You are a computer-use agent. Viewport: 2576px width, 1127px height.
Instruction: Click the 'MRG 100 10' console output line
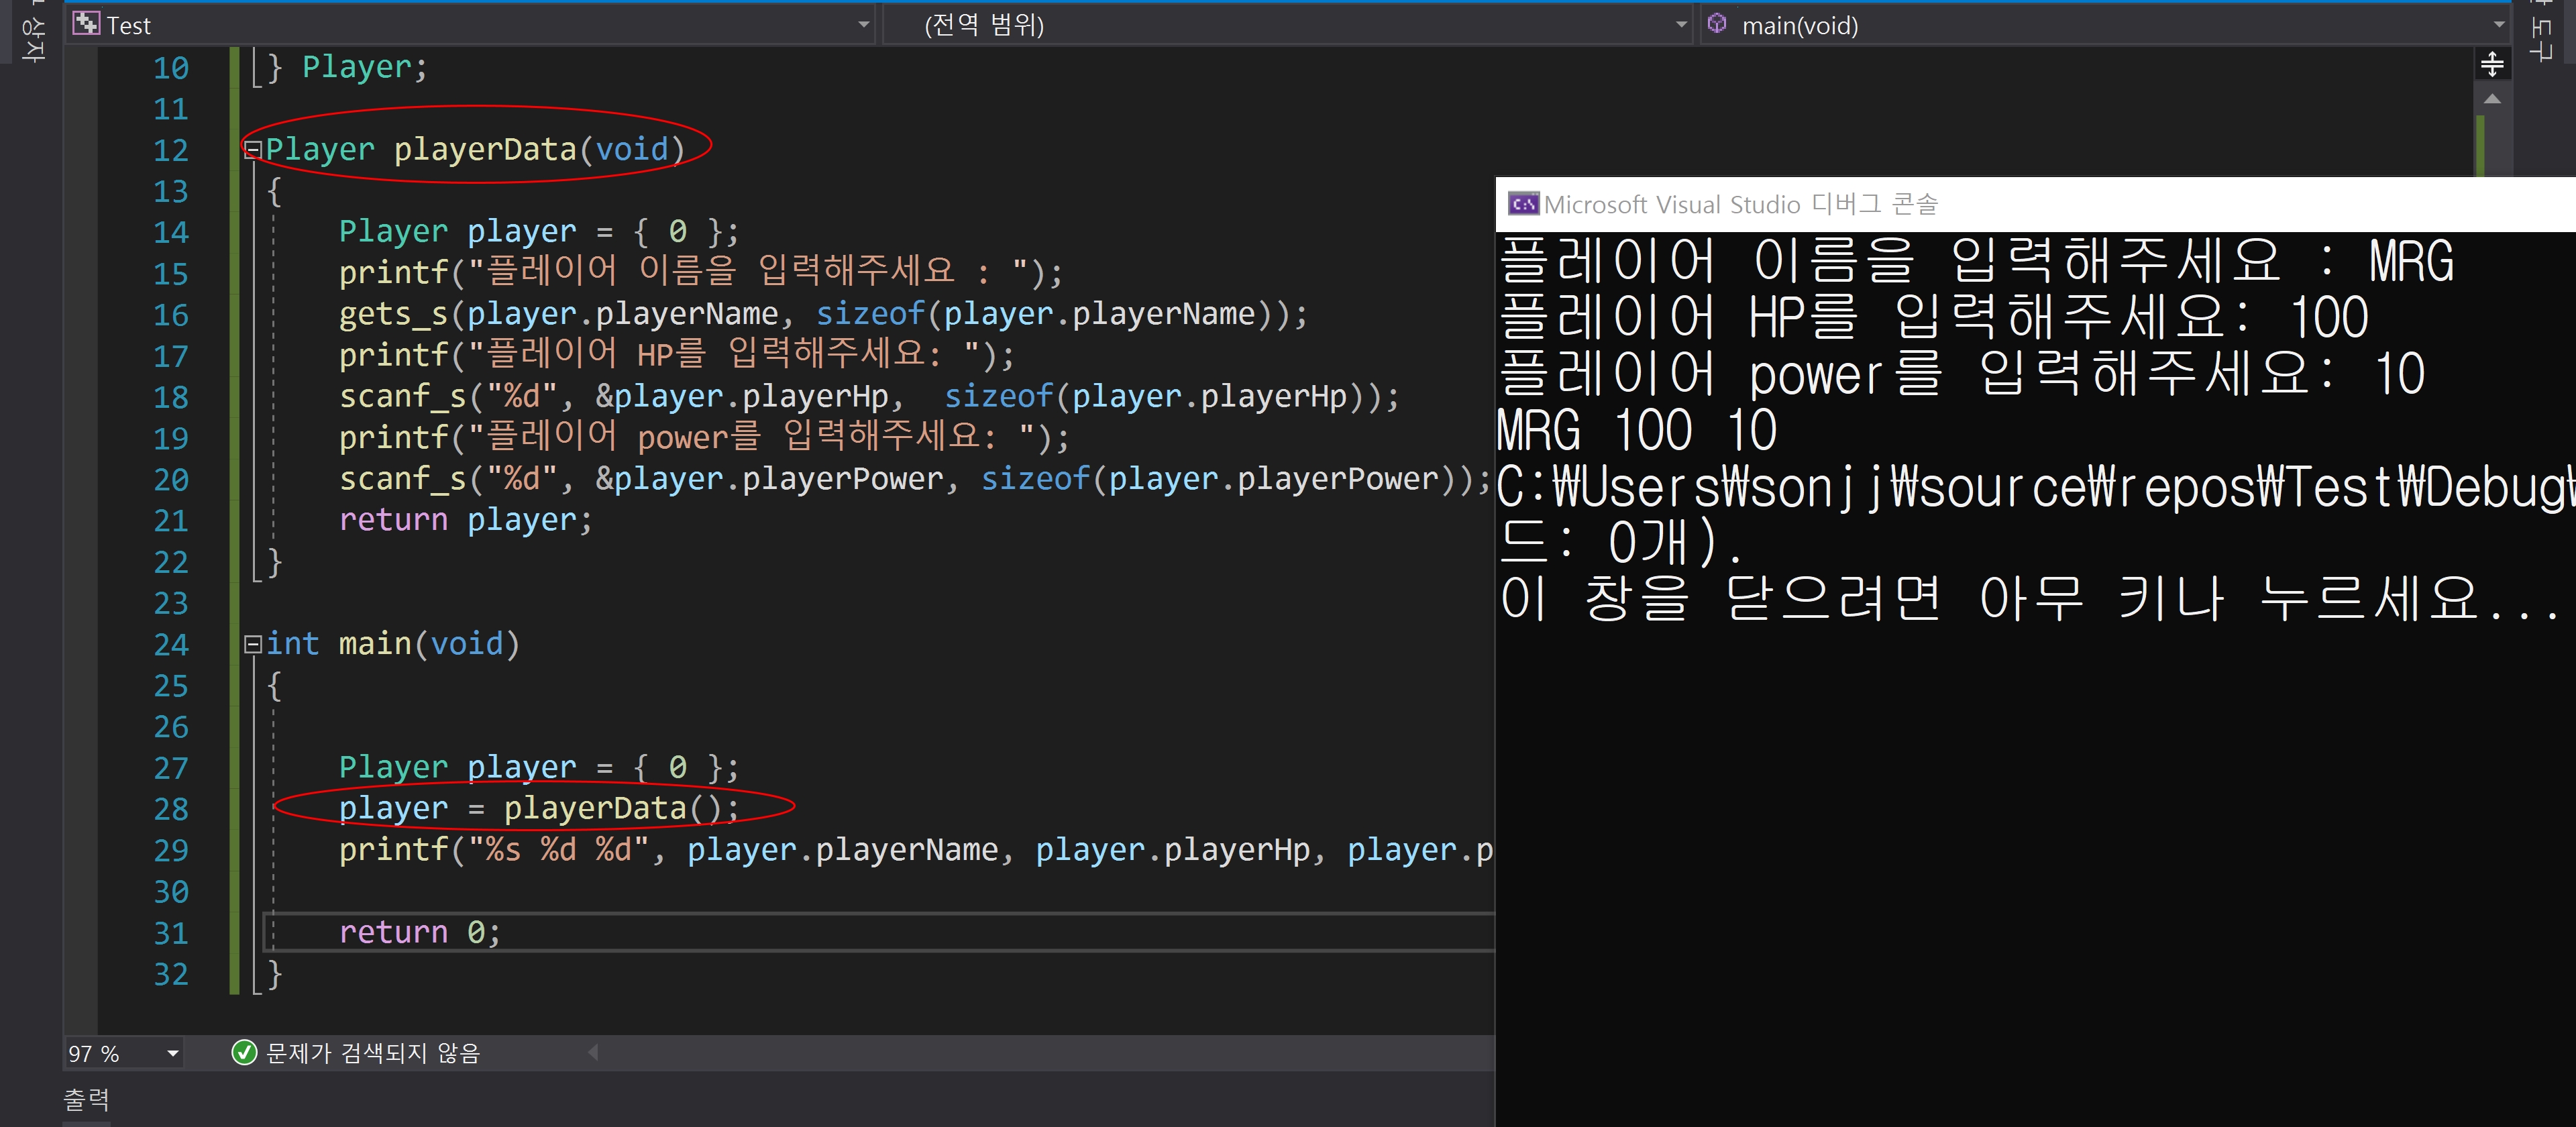pos(1638,431)
